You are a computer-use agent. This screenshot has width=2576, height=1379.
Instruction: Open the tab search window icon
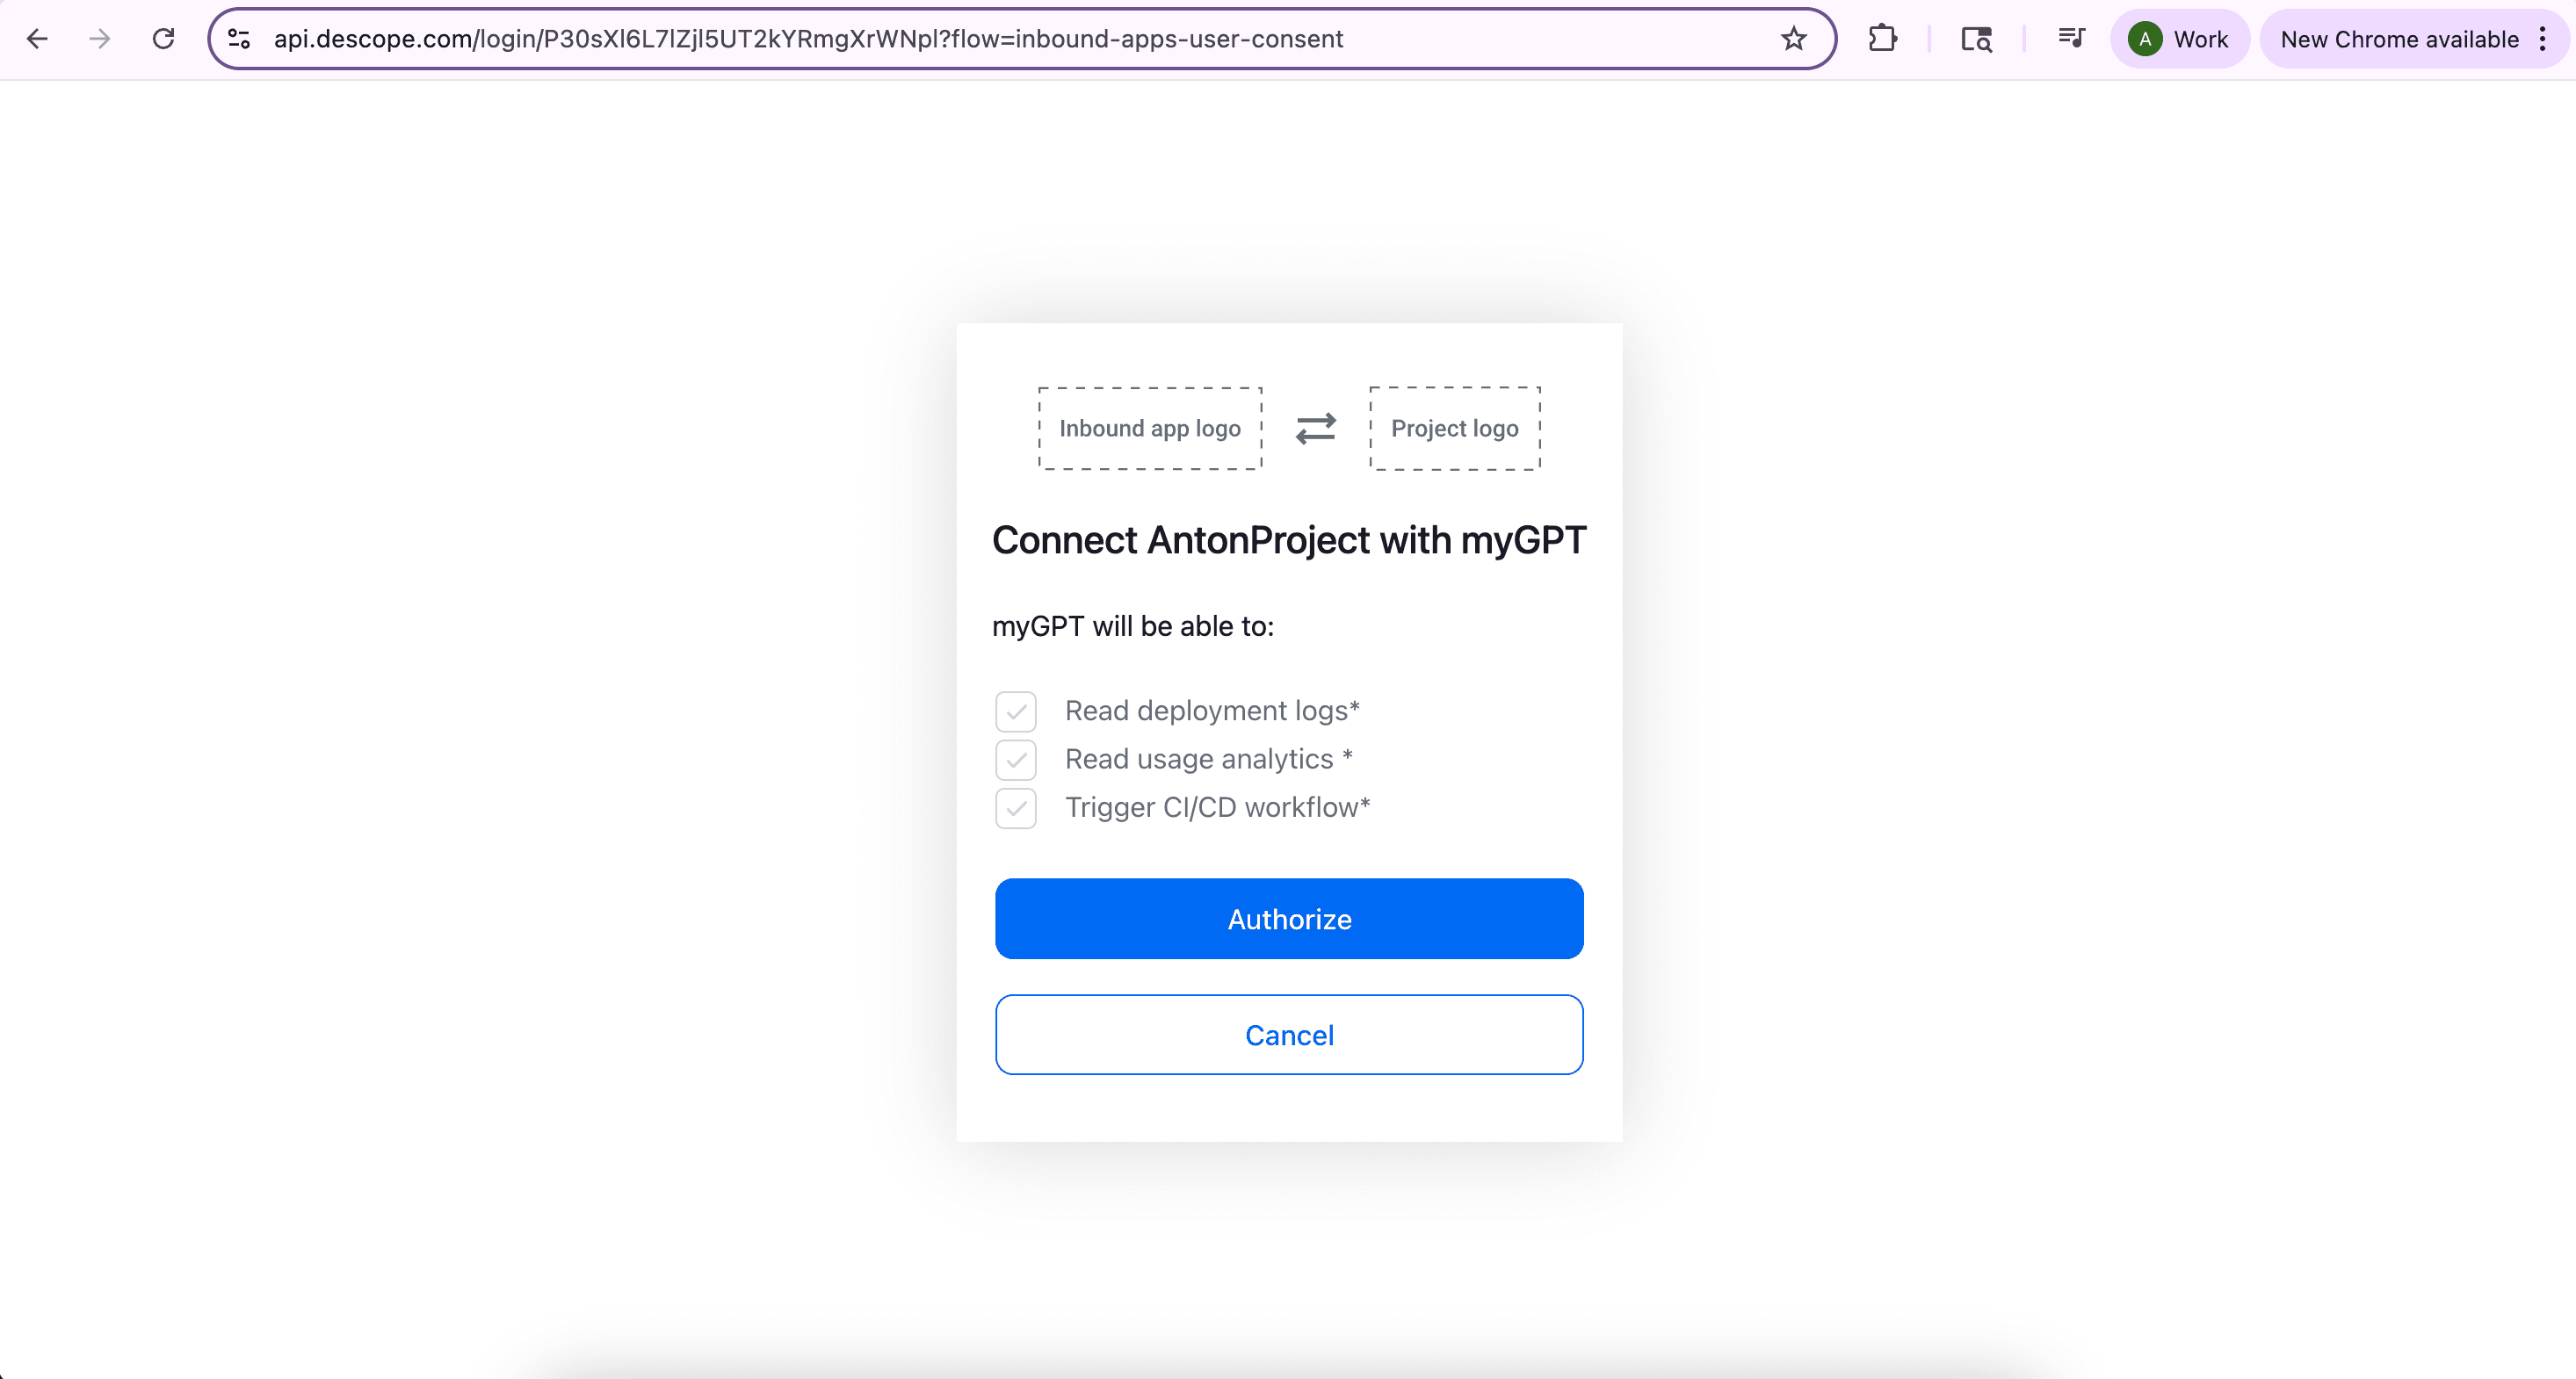1977,39
